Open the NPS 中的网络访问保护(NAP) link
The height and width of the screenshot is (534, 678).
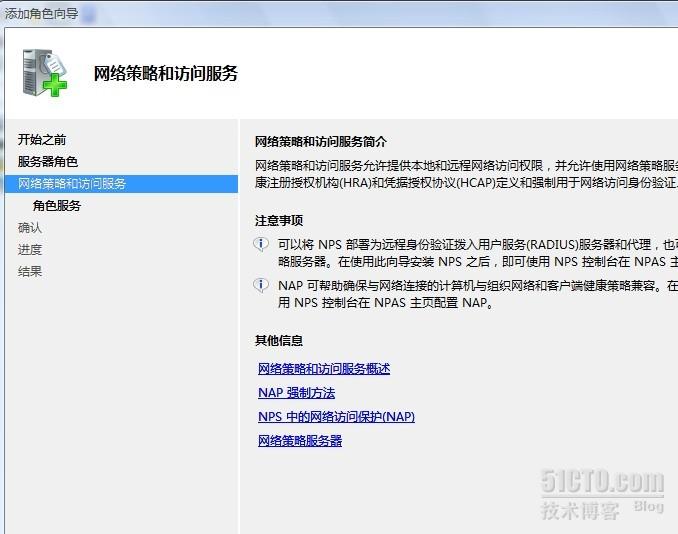click(x=336, y=417)
